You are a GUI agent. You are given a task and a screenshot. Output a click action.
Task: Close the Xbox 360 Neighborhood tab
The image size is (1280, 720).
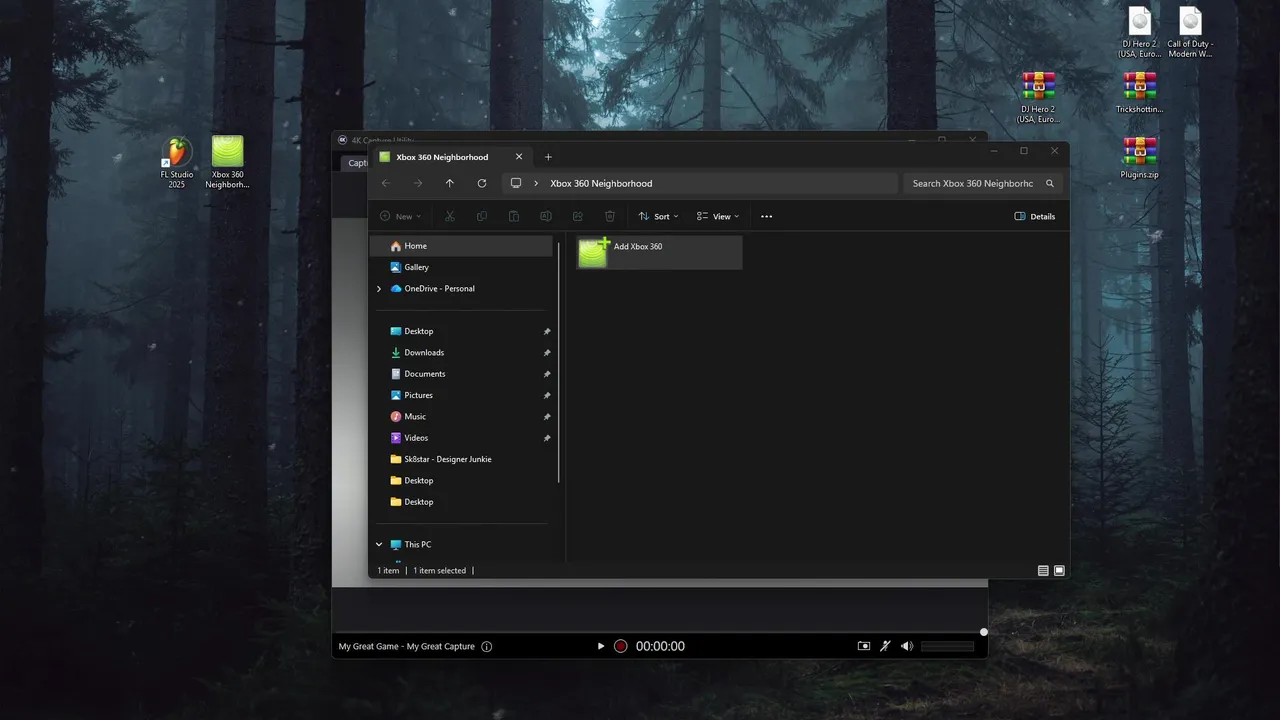(519, 157)
